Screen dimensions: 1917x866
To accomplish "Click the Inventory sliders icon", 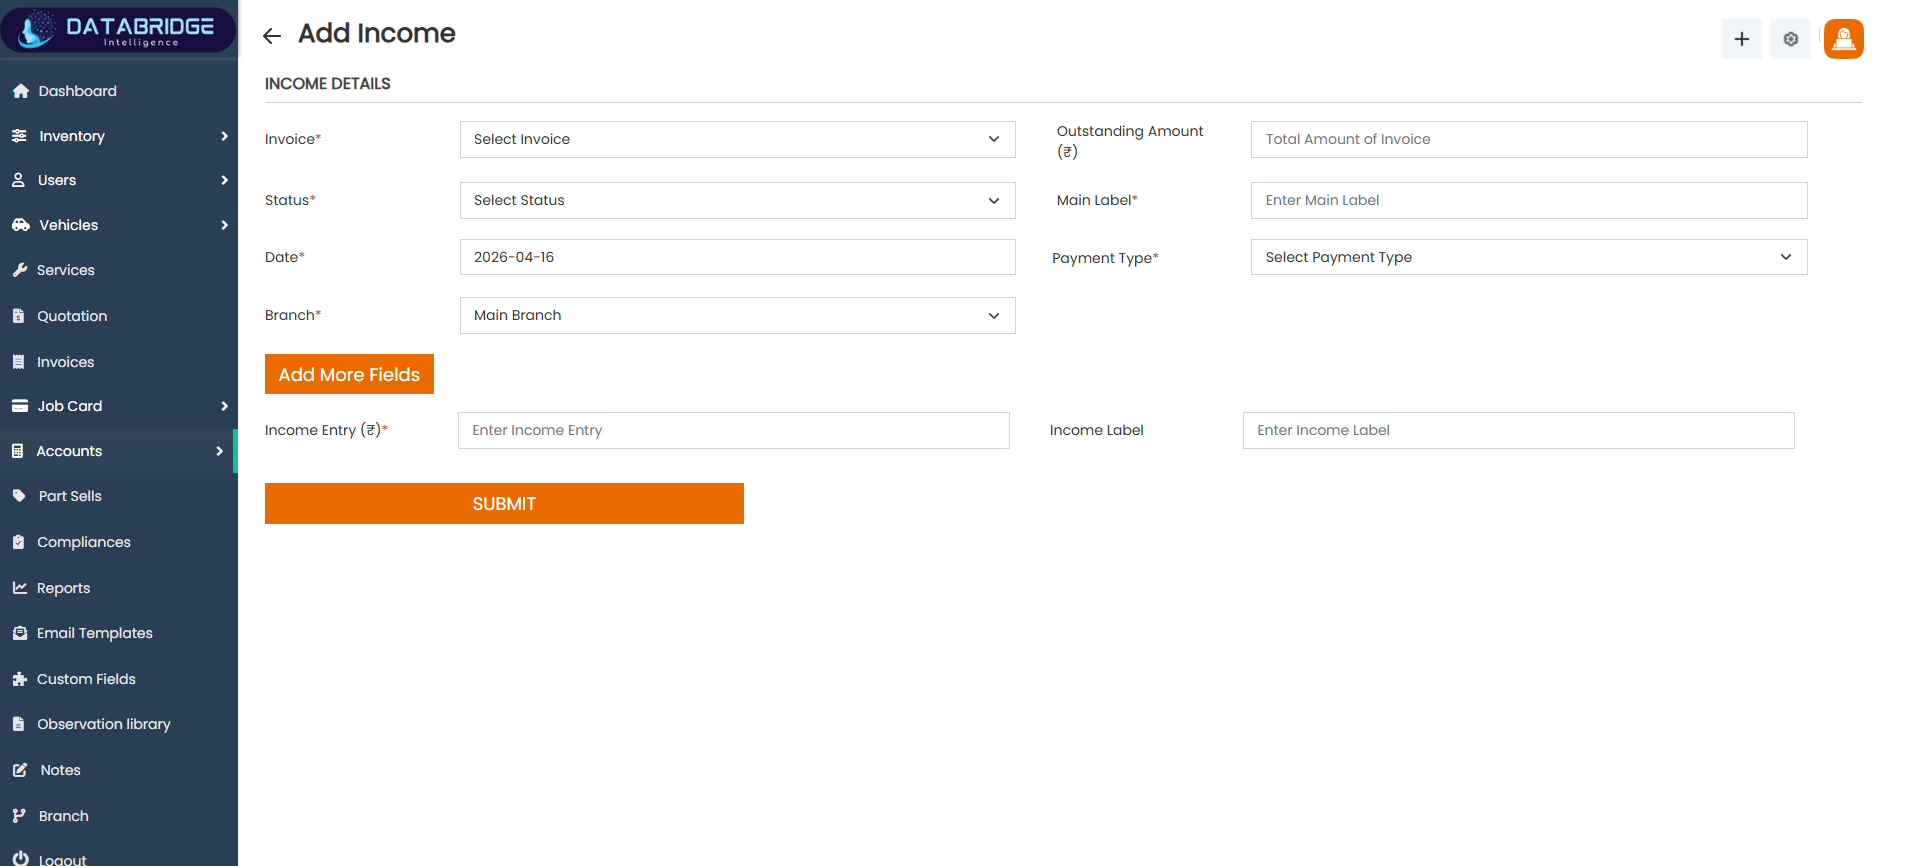I will coord(19,136).
